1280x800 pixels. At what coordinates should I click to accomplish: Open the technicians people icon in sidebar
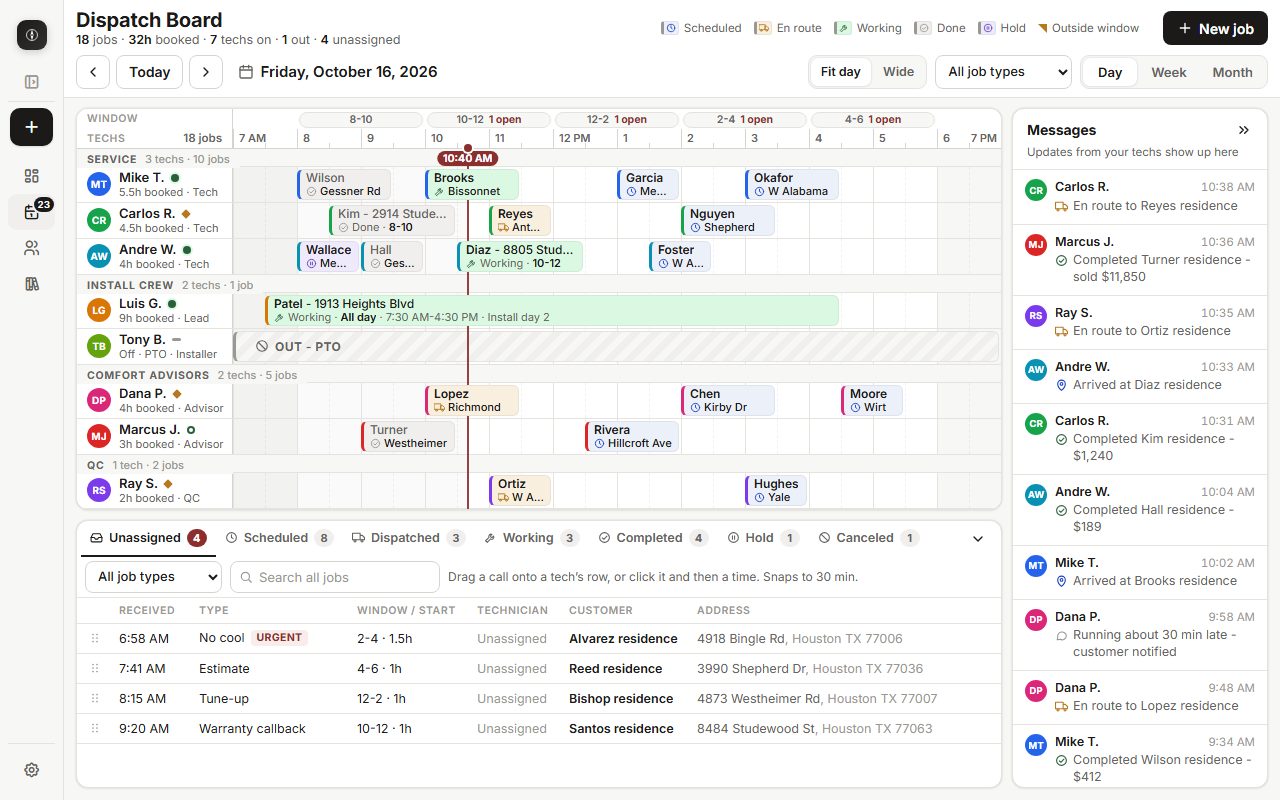32,248
